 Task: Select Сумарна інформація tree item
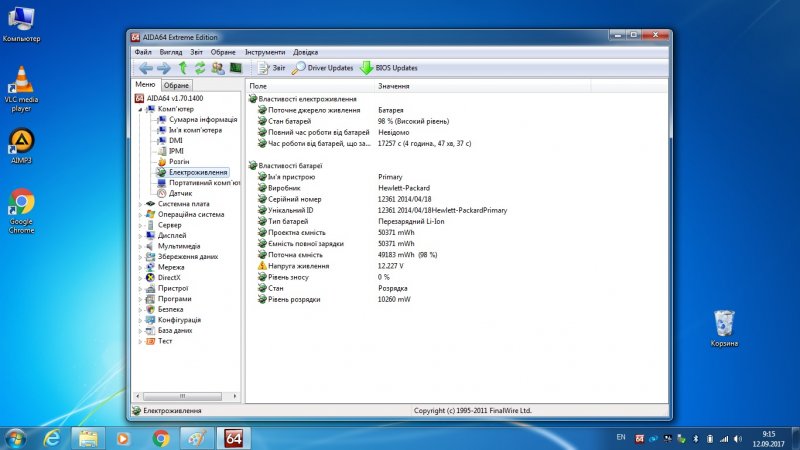click(x=202, y=120)
